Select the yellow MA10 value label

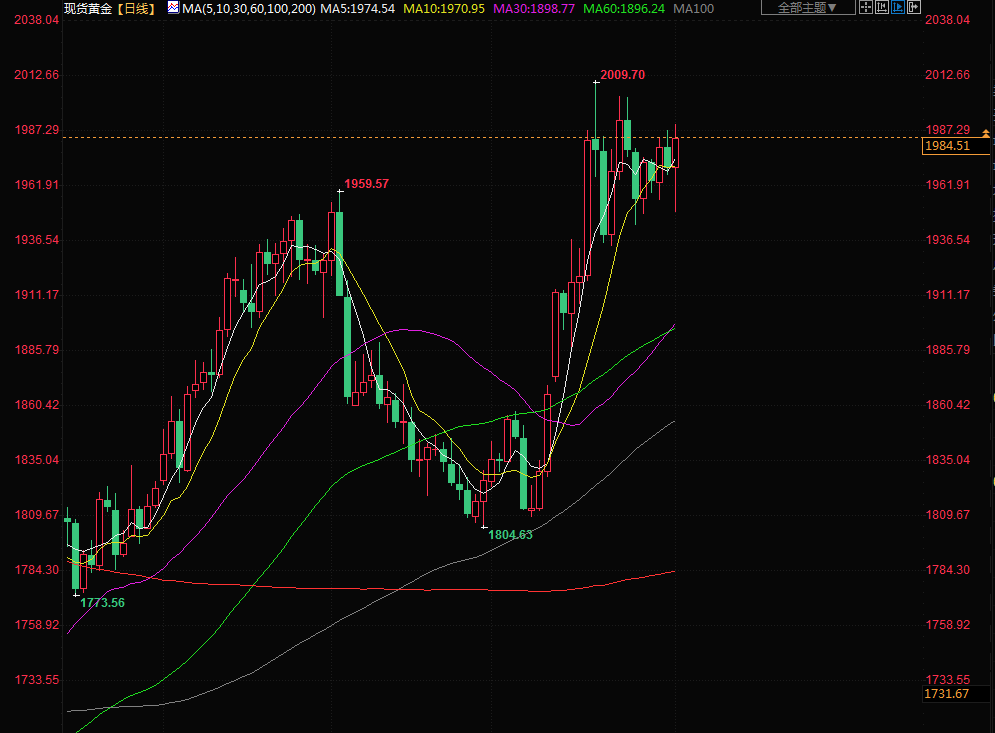pyautogui.click(x=444, y=8)
